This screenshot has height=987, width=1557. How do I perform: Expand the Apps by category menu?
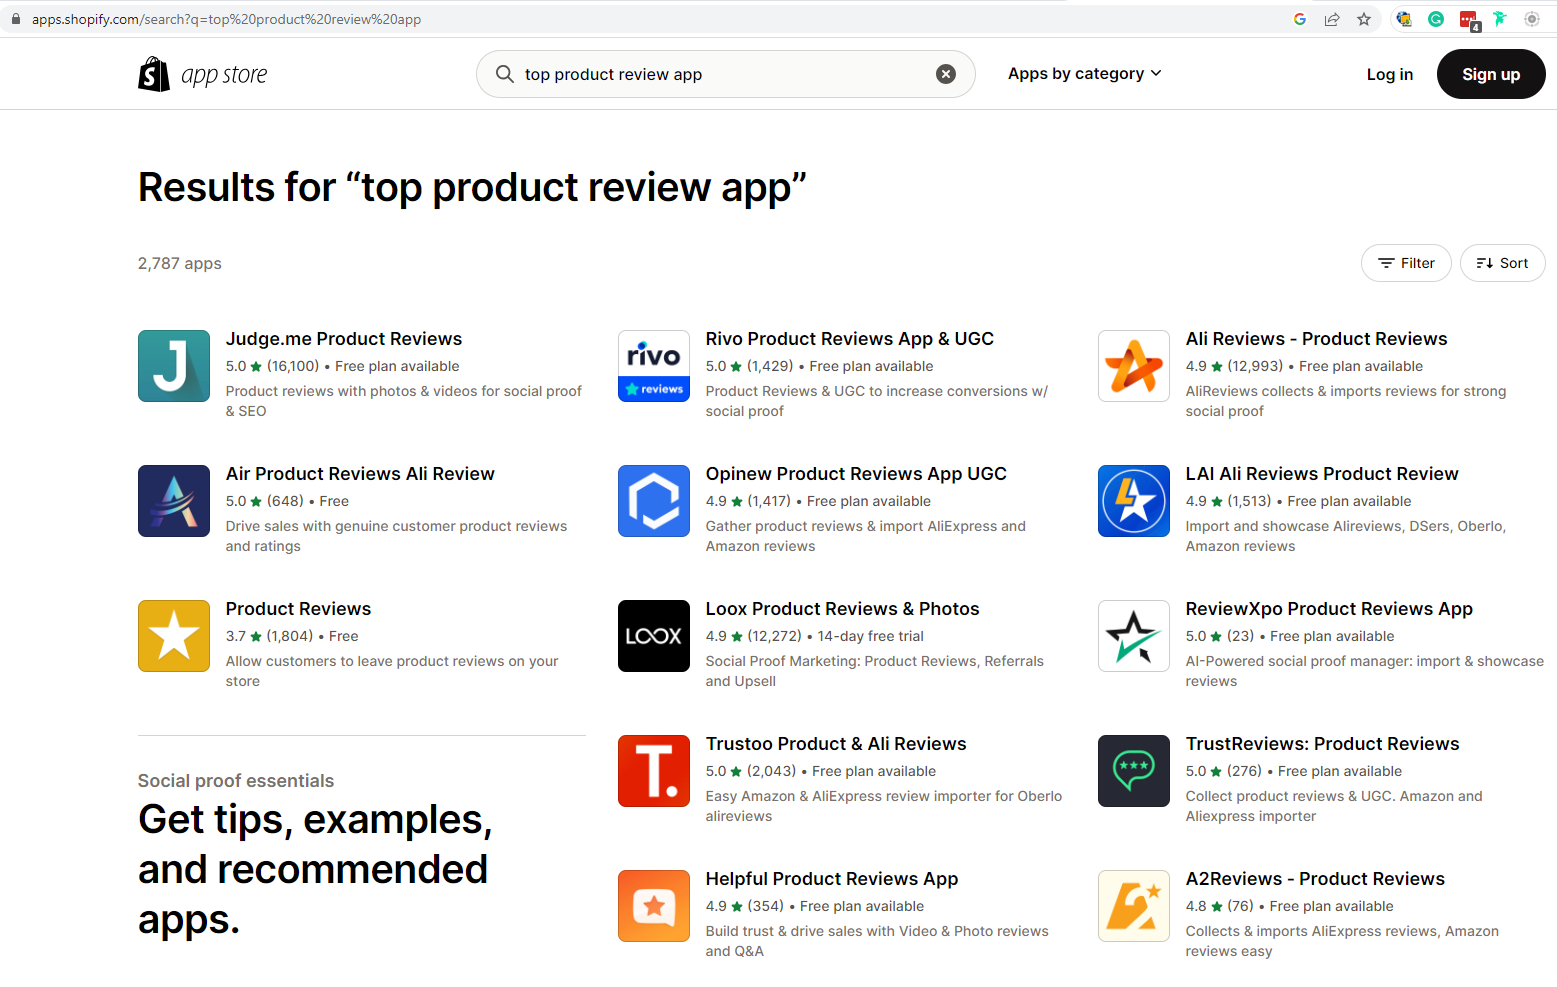tap(1084, 74)
